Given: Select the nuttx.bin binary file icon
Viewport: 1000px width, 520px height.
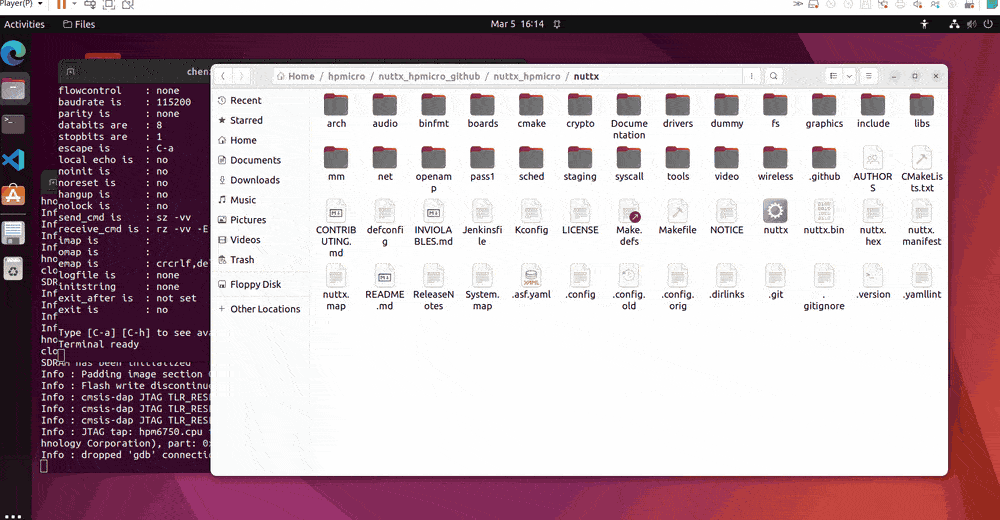Looking at the screenshot, I should 824,211.
